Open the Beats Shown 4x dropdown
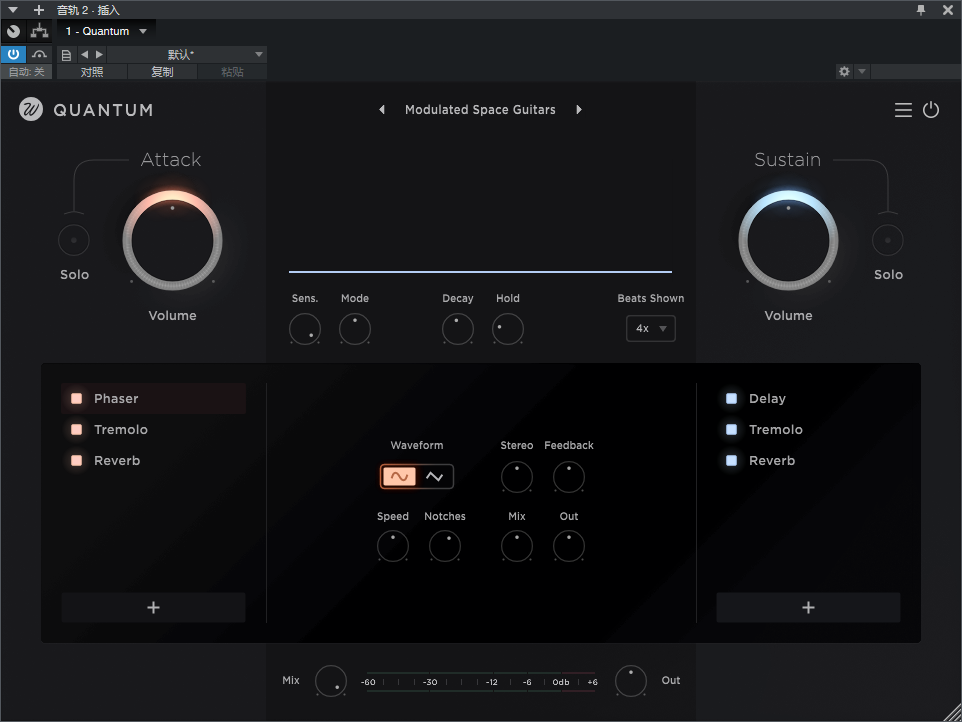 (651, 328)
